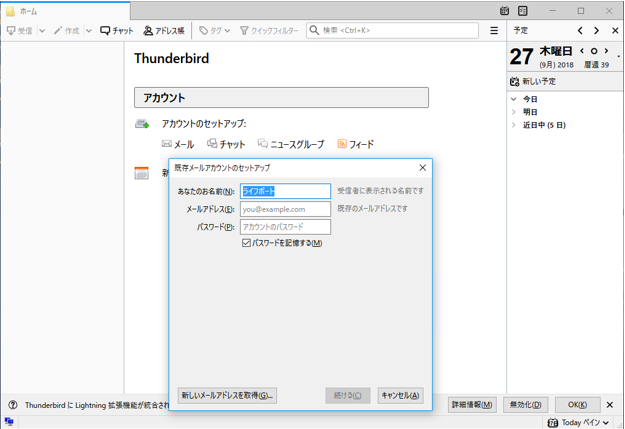Toggle パスワードを記憶する checkbox
The height and width of the screenshot is (429, 625).
[x=246, y=243]
